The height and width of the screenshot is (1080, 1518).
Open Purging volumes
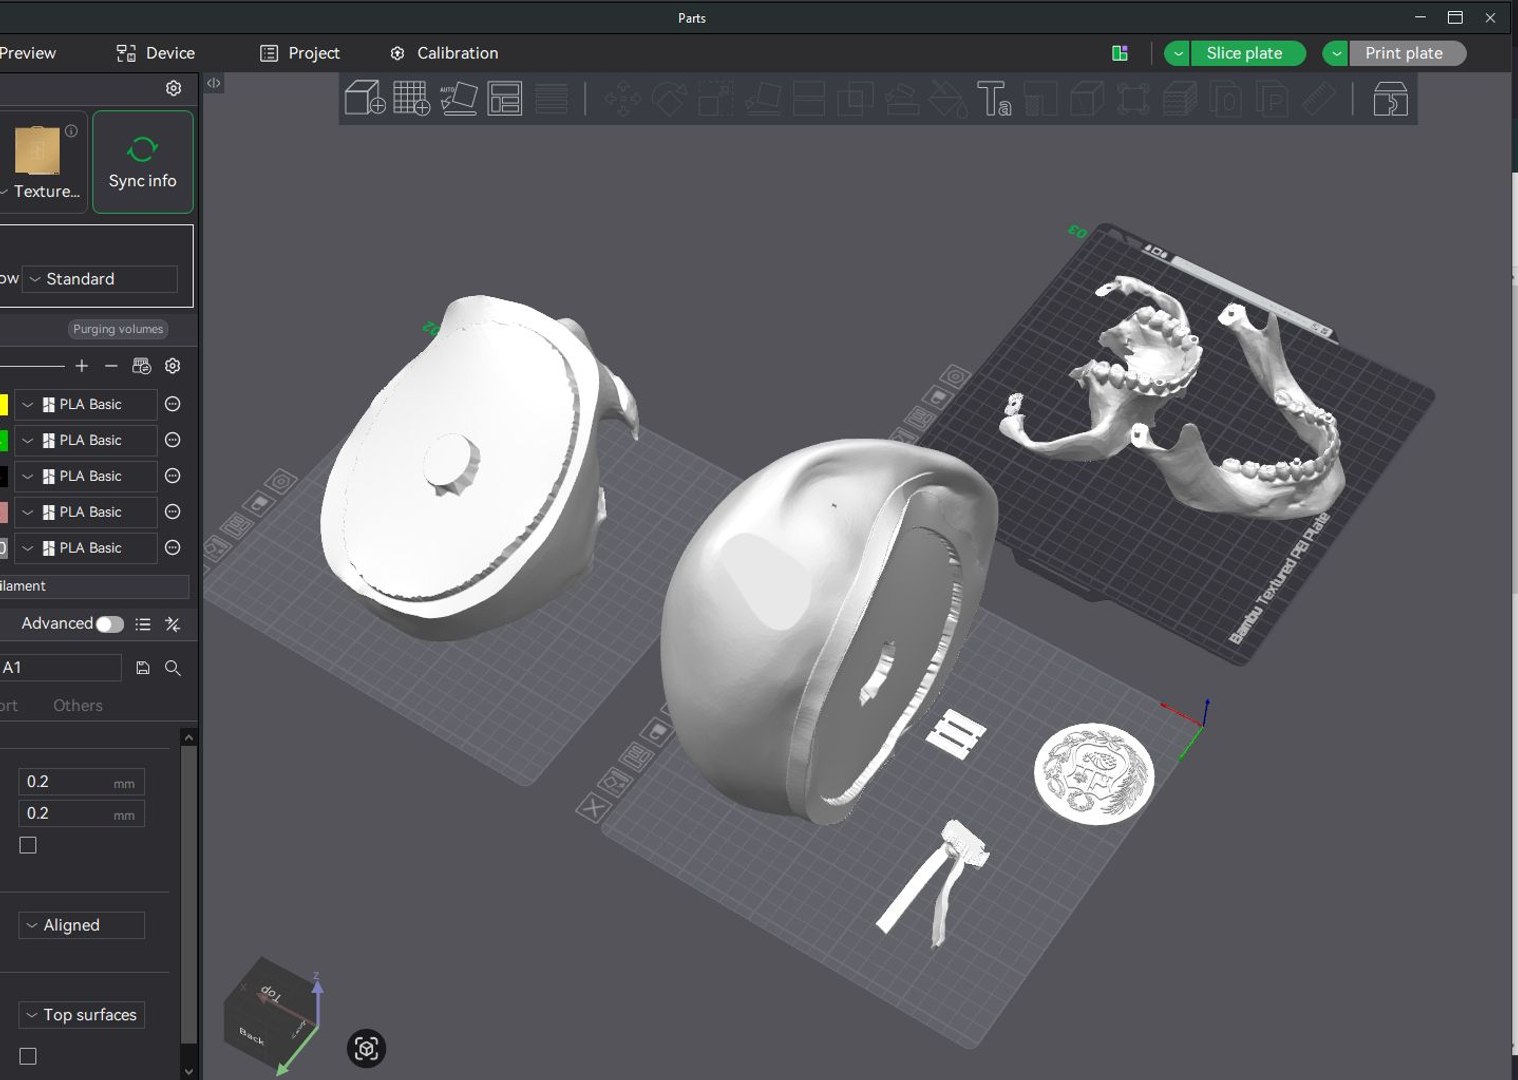tap(118, 329)
